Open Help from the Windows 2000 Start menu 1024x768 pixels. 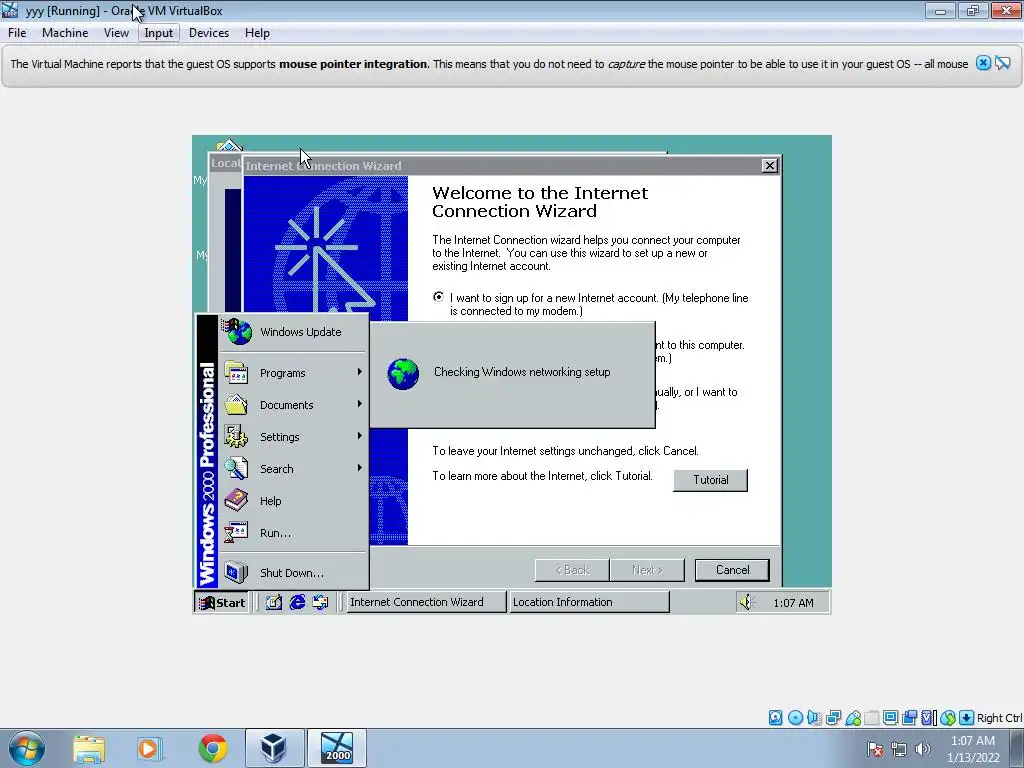coord(293,501)
